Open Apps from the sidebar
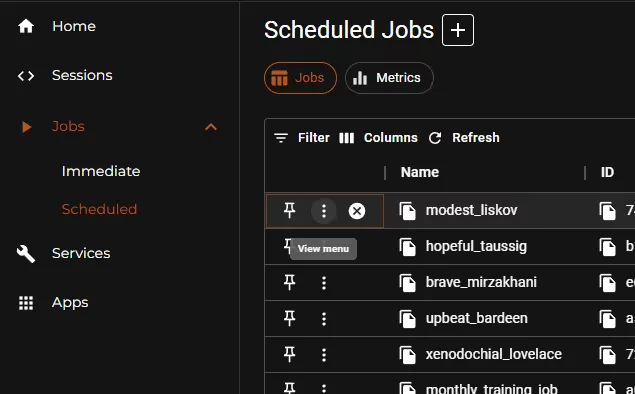The width and height of the screenshot is (635, 394). (x=70, y=302)
